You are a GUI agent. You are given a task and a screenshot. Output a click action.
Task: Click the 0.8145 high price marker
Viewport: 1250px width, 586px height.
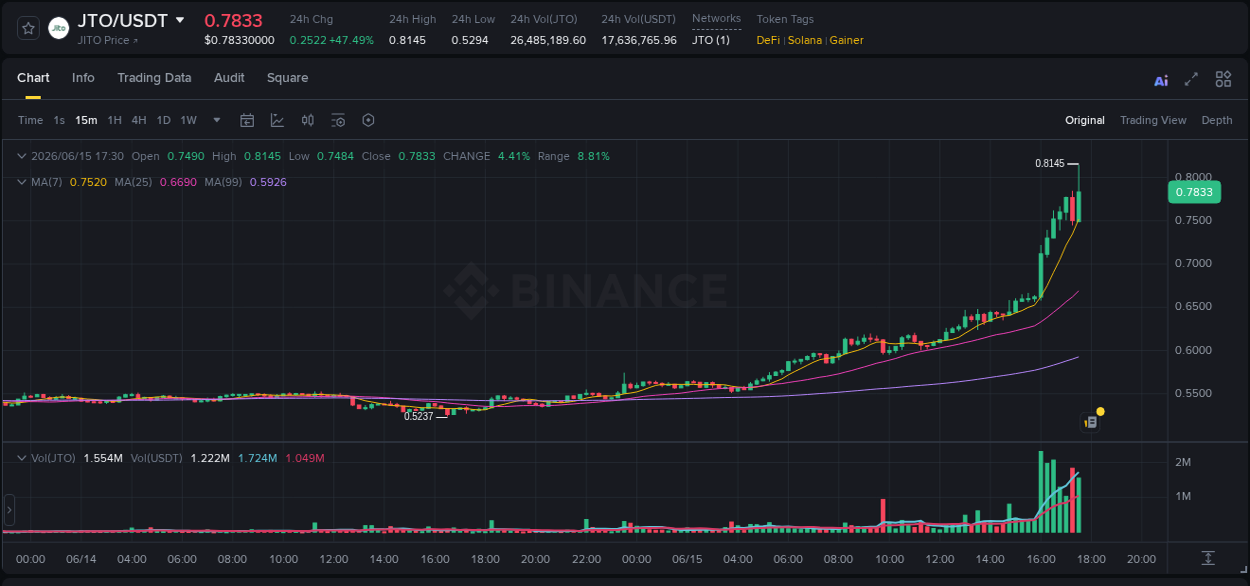click(1049, 163)
